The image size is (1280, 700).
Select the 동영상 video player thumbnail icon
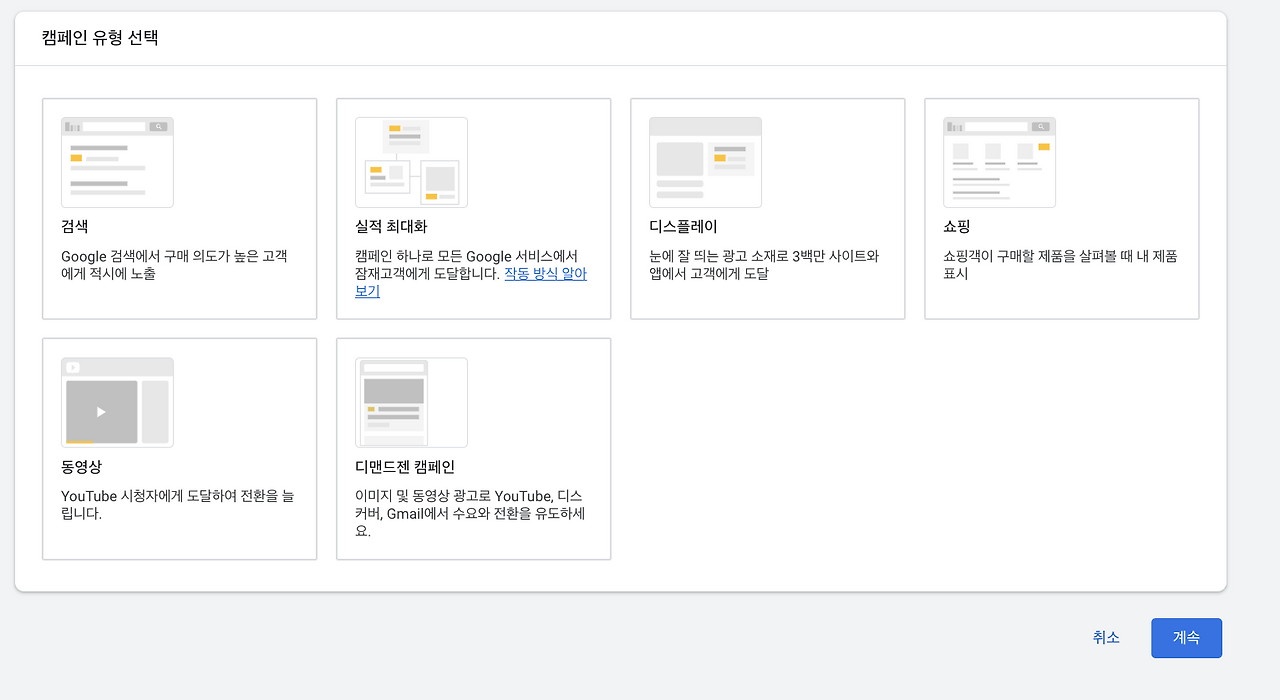[x=117, y=402]
